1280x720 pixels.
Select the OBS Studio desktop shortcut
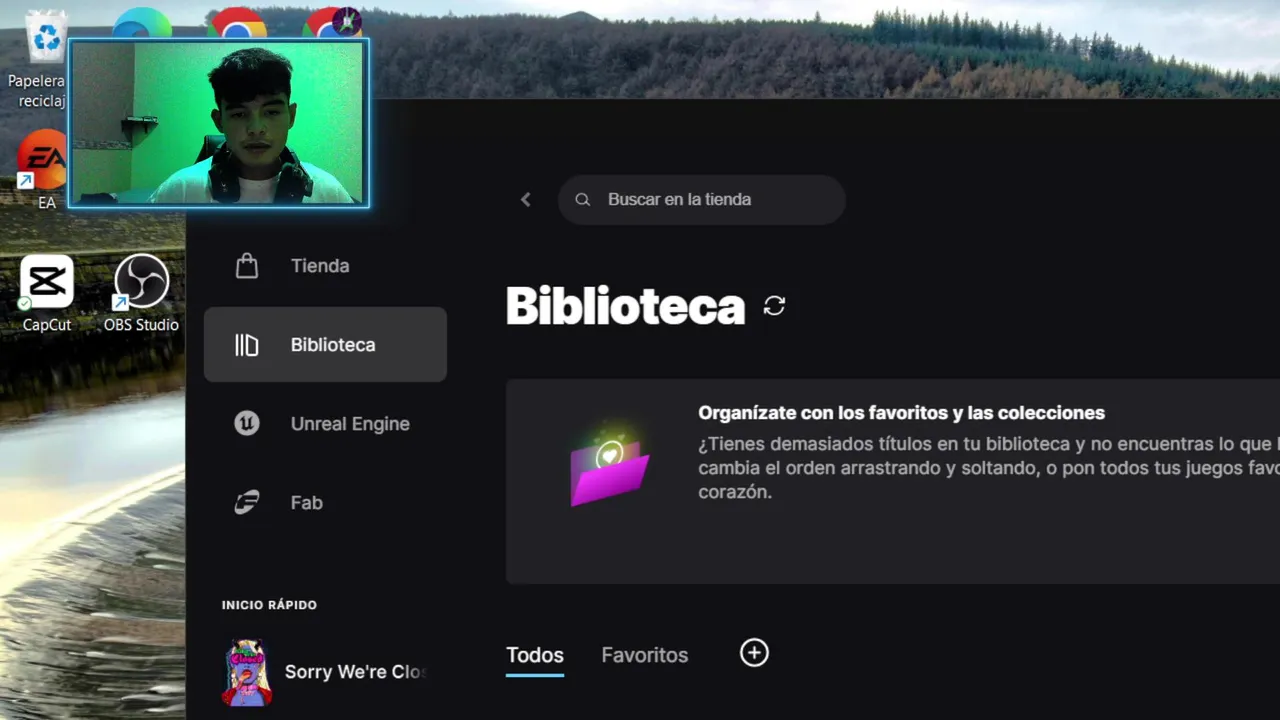(141, 292)
